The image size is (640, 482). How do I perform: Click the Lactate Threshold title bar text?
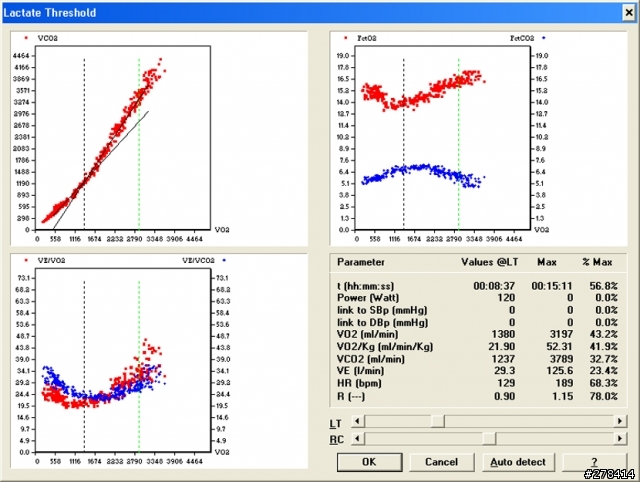(x=50, y=13)
